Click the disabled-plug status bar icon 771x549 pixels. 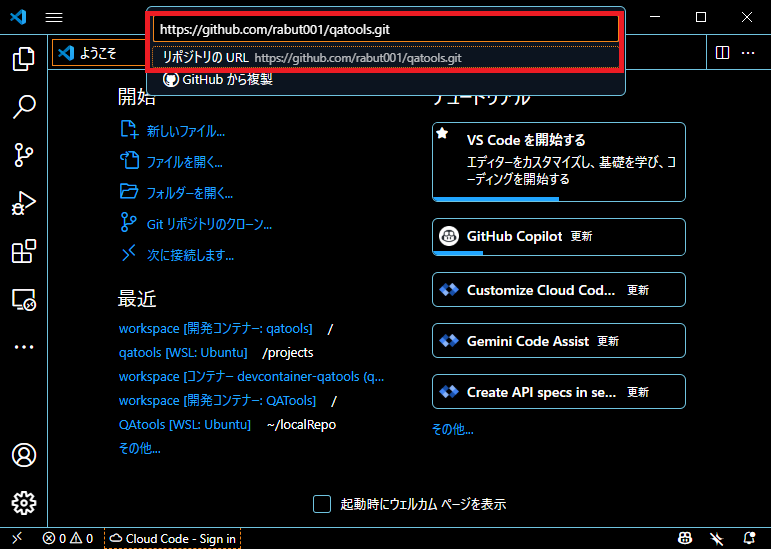coord(717,539)
